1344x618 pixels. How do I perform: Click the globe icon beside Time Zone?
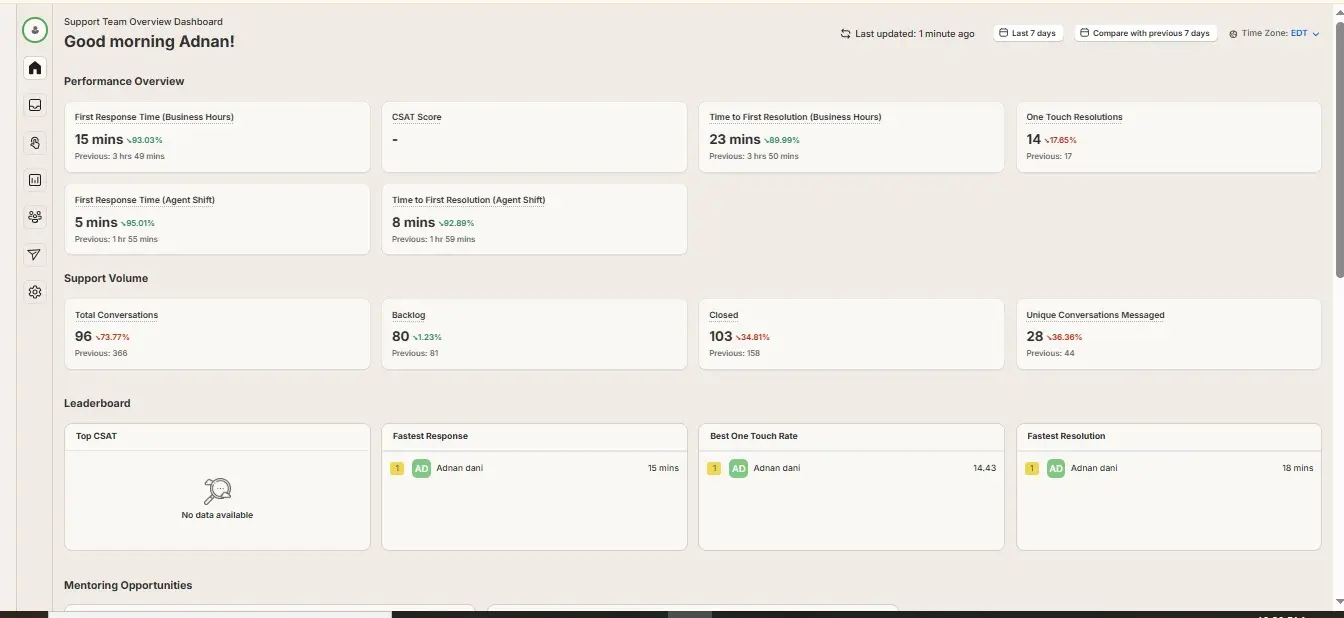click(x=1233, y=34)
